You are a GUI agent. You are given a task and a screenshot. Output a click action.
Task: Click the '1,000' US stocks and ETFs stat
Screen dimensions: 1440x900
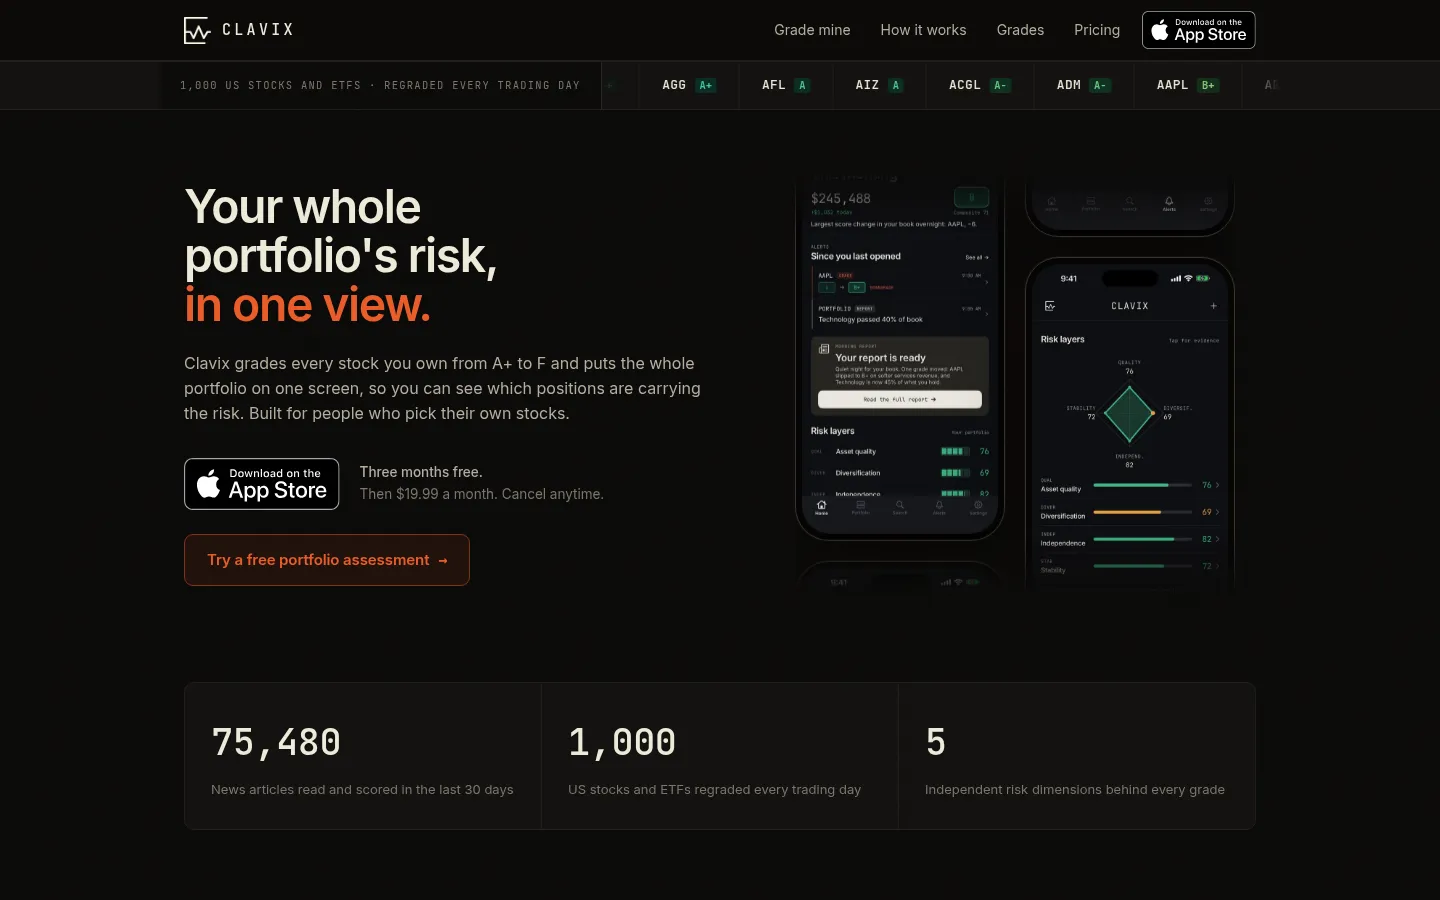pos(720,756)
